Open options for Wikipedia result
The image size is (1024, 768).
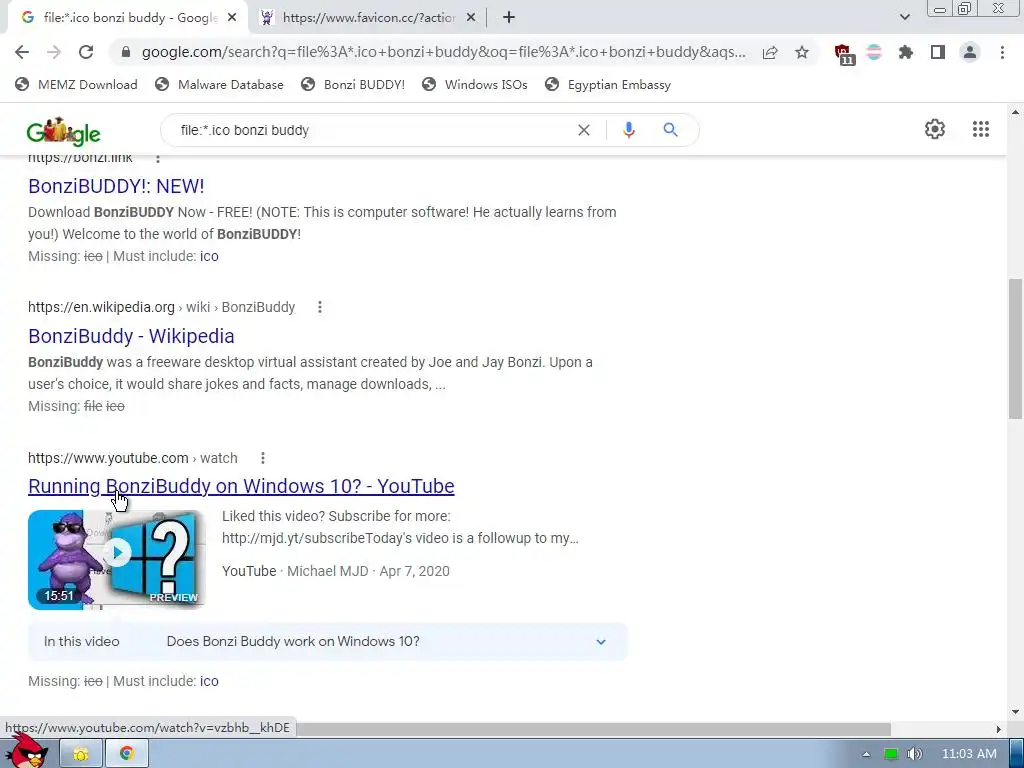(x=319, y=307)
